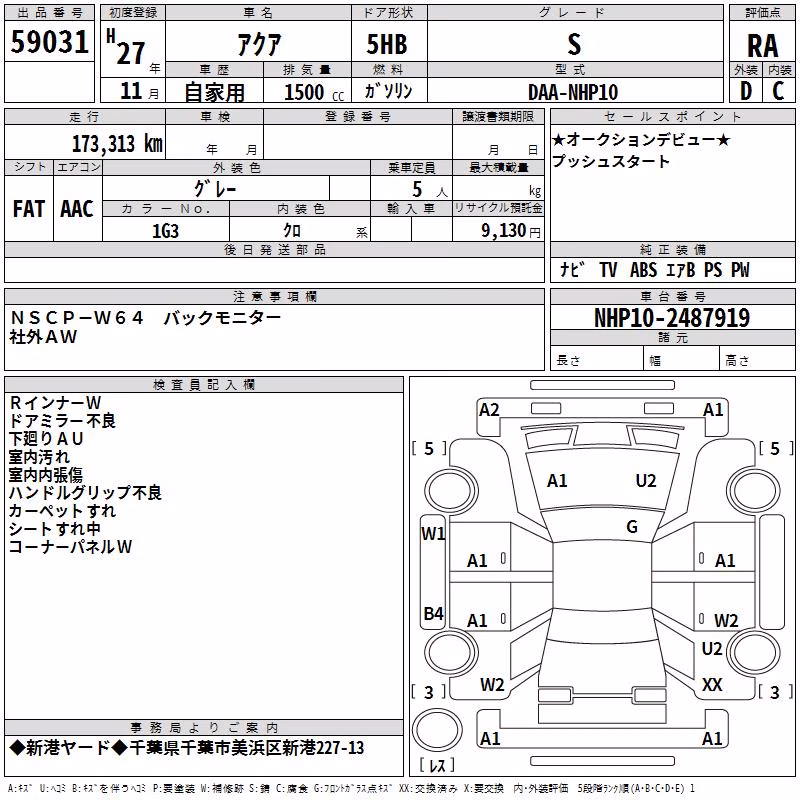Click the fuel type ガソリン
The image size is (800, 800).
388,91
